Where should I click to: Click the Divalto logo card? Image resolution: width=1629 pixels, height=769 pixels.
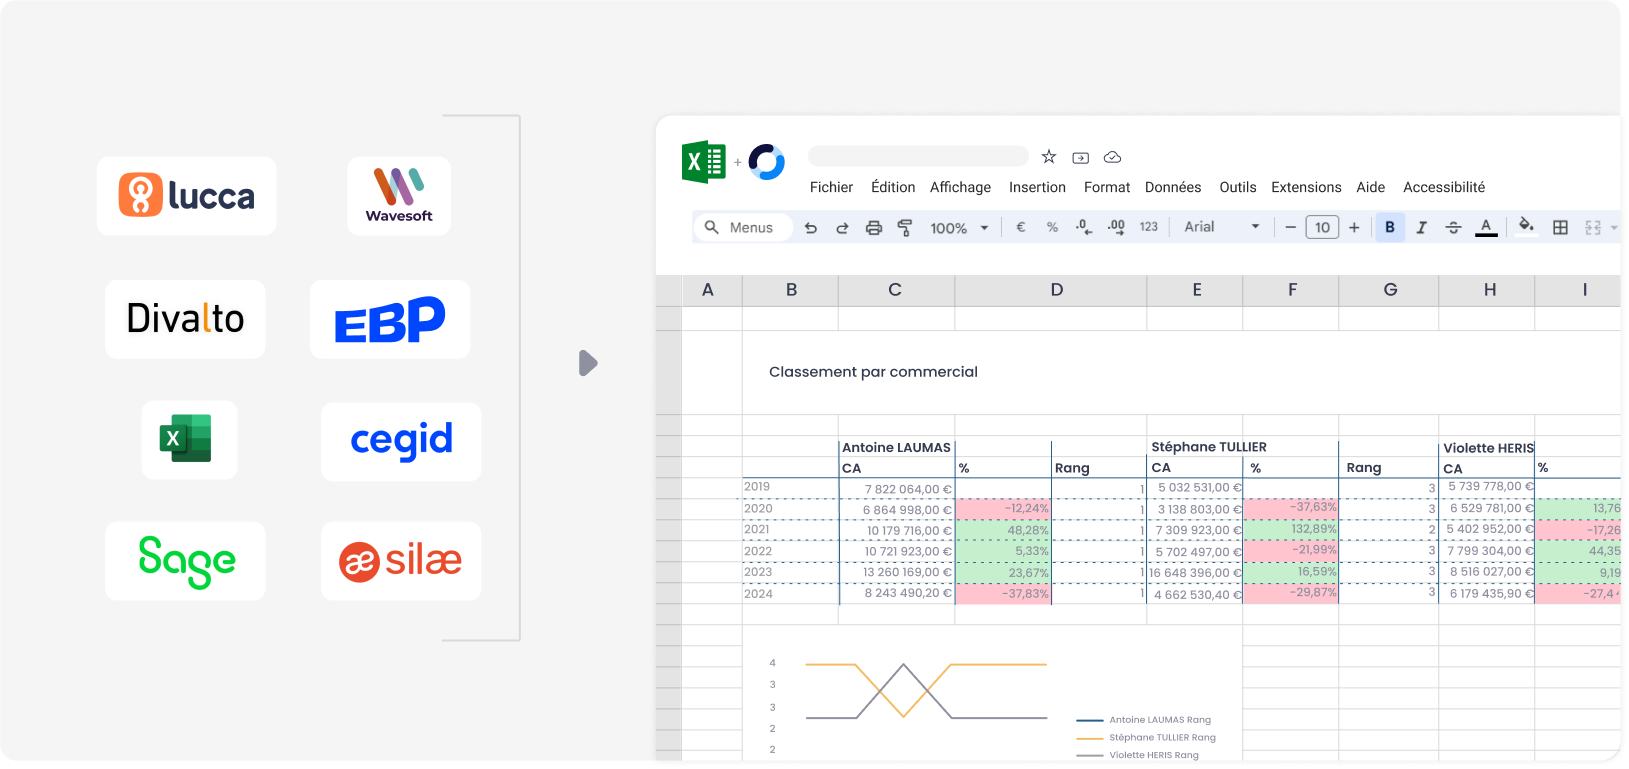[x=185, y=319]
